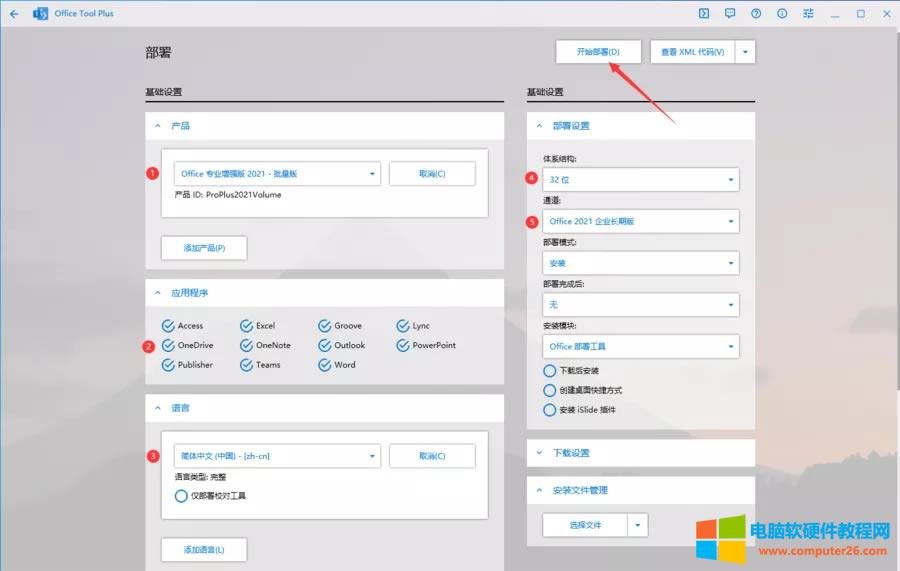Screen dimensions: 900x571
Task: Uncheck the OneDrive application
Action: [x=168, y=345]
